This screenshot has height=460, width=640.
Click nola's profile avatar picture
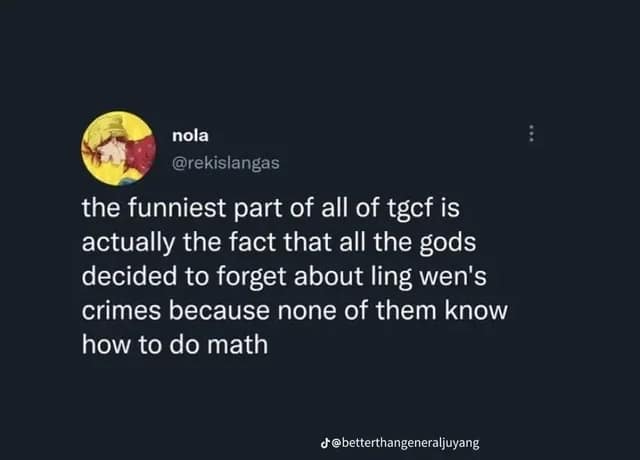[x=118, y=149]
